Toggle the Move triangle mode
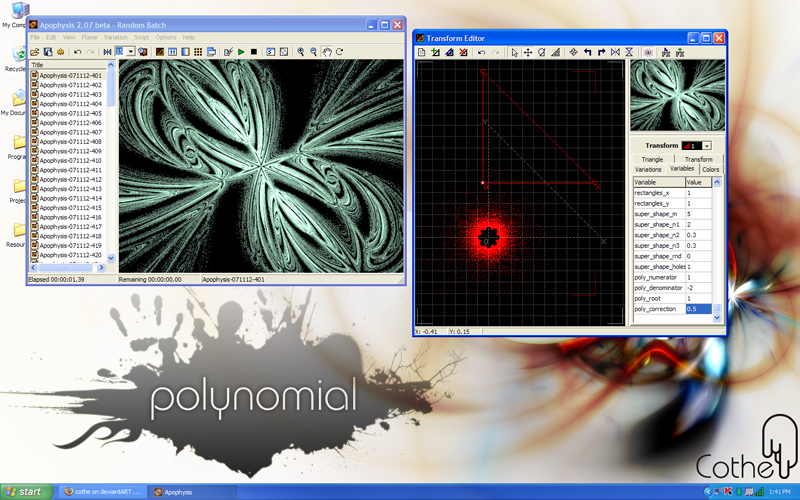 pyautogui.click(x=528, y=52)
